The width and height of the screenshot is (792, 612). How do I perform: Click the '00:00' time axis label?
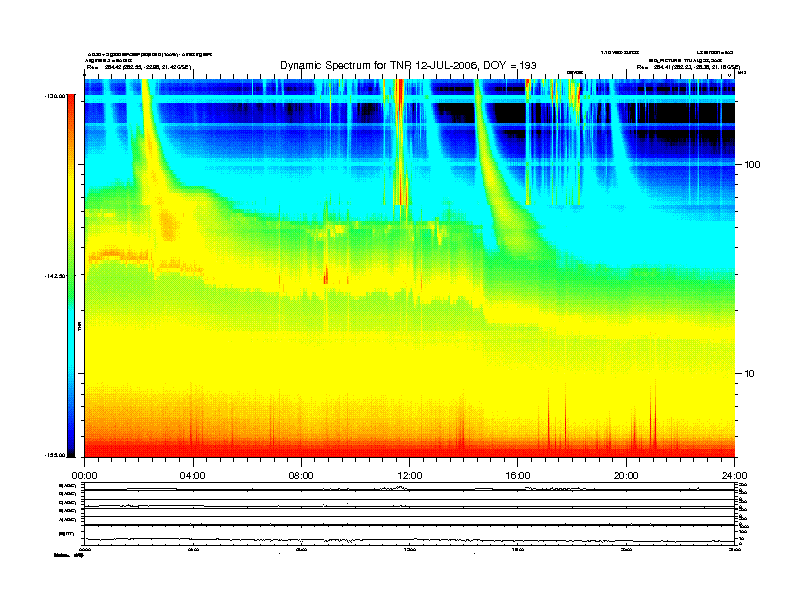click(x=84, y=476)
